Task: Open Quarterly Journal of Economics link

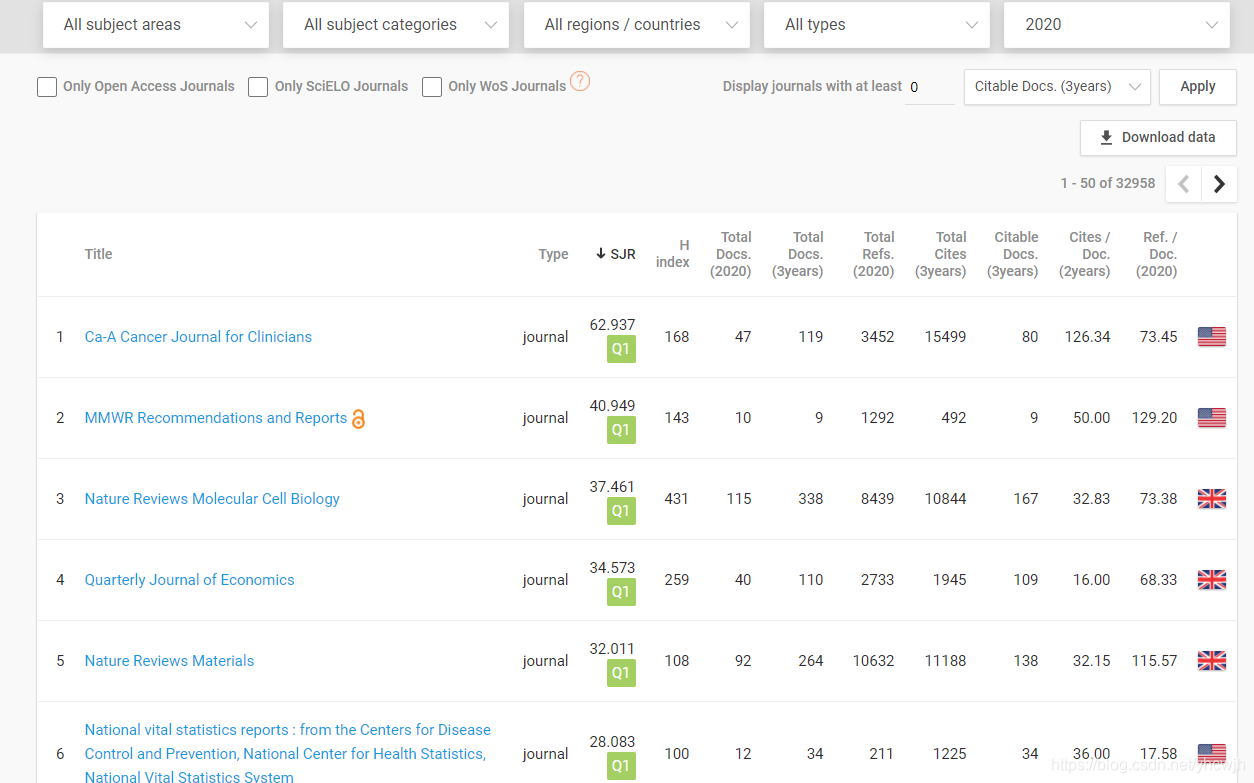Action: (x=190, y=580)
